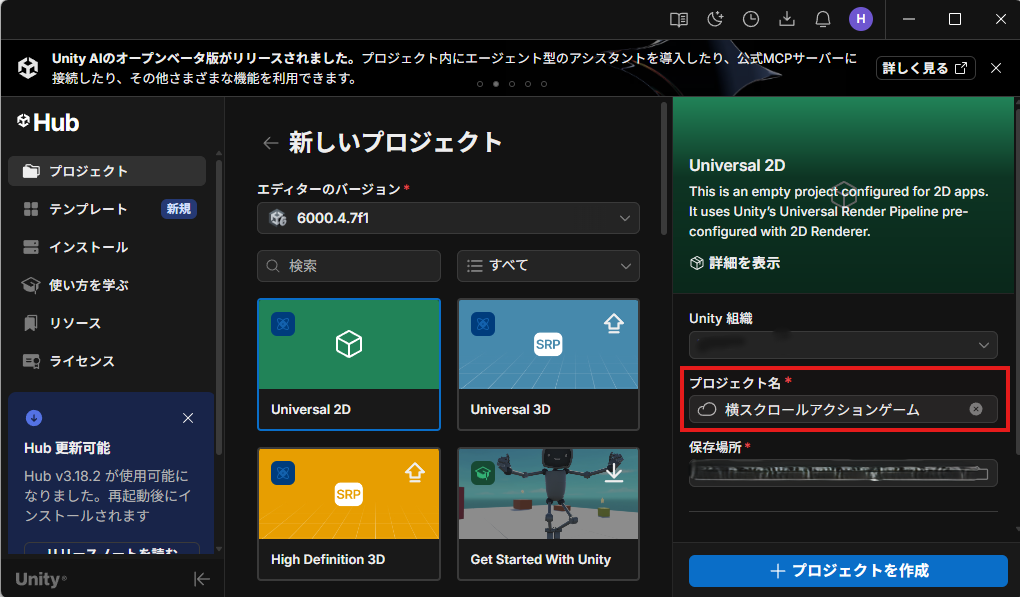The height and width of the screenshot is (597, 1020).
Task: Open the ライセンス sidebar item
Action: pos(107,361)
